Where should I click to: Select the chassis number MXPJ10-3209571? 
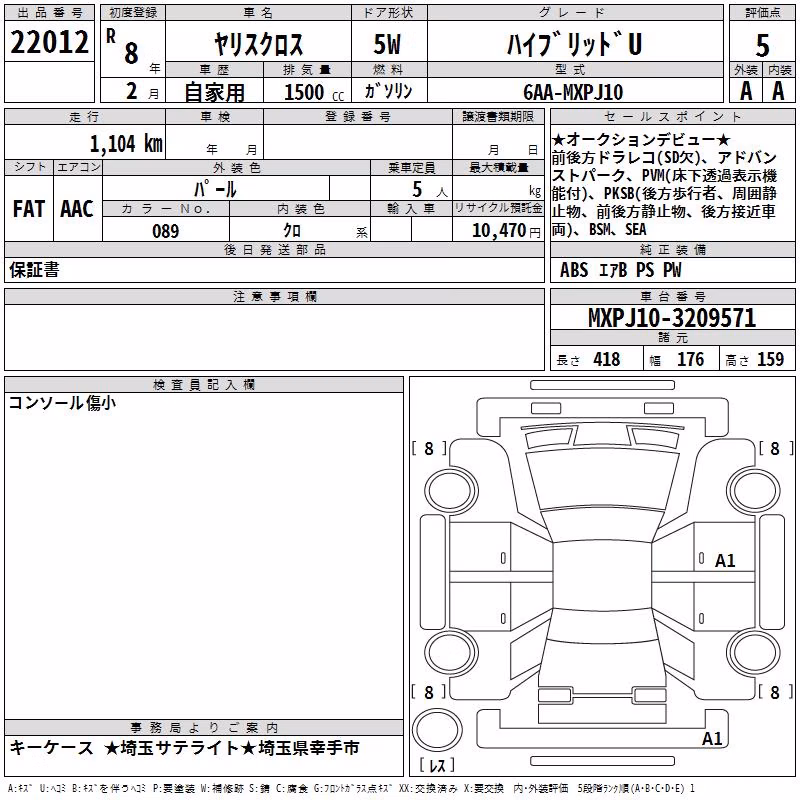tap(672, 318)
